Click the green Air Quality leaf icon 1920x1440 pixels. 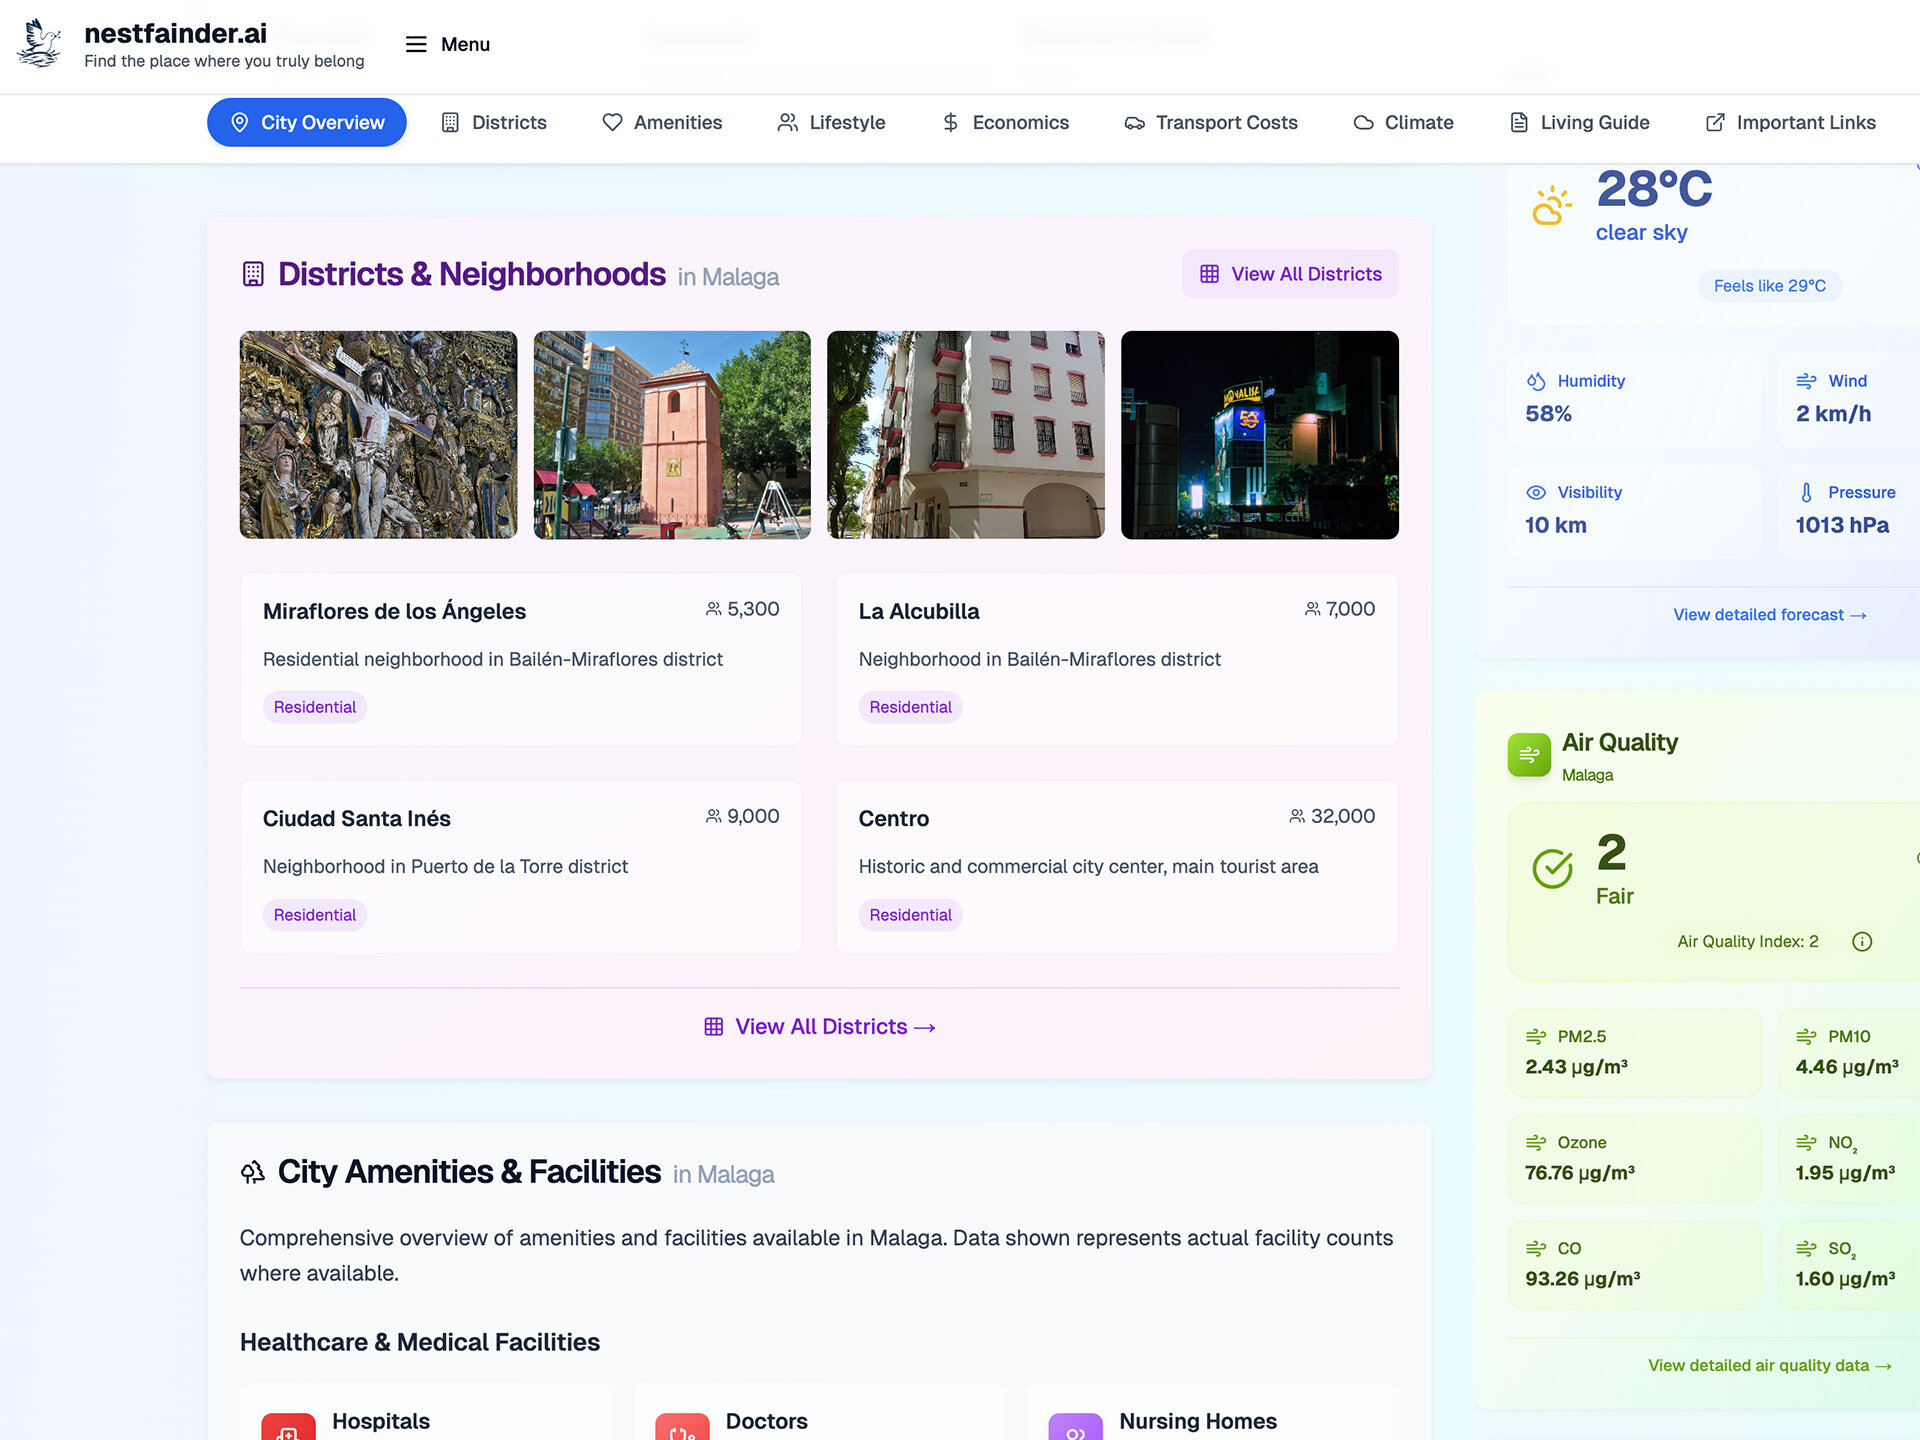(1529, 755)
